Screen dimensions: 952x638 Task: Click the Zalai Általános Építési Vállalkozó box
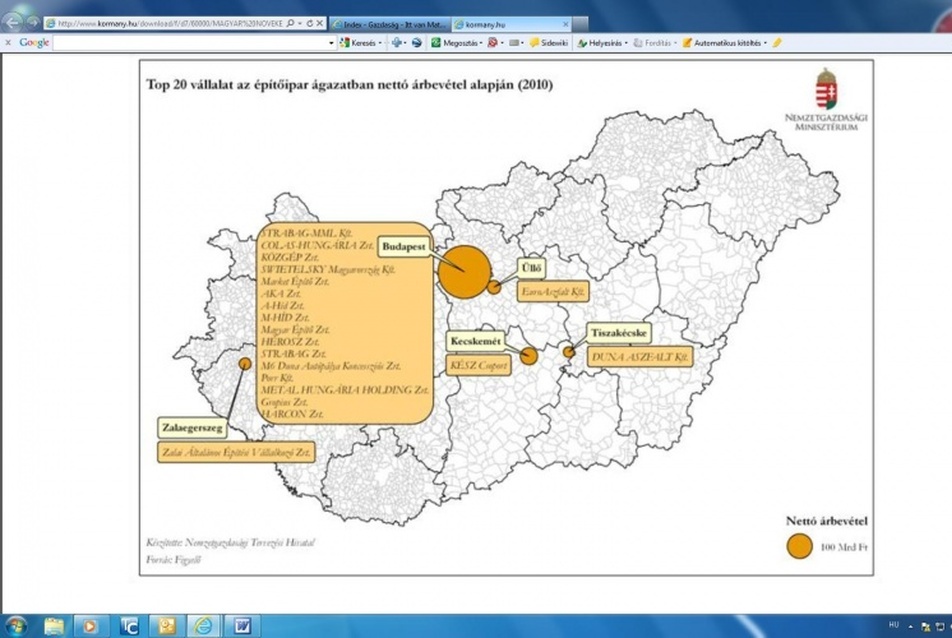236,452
